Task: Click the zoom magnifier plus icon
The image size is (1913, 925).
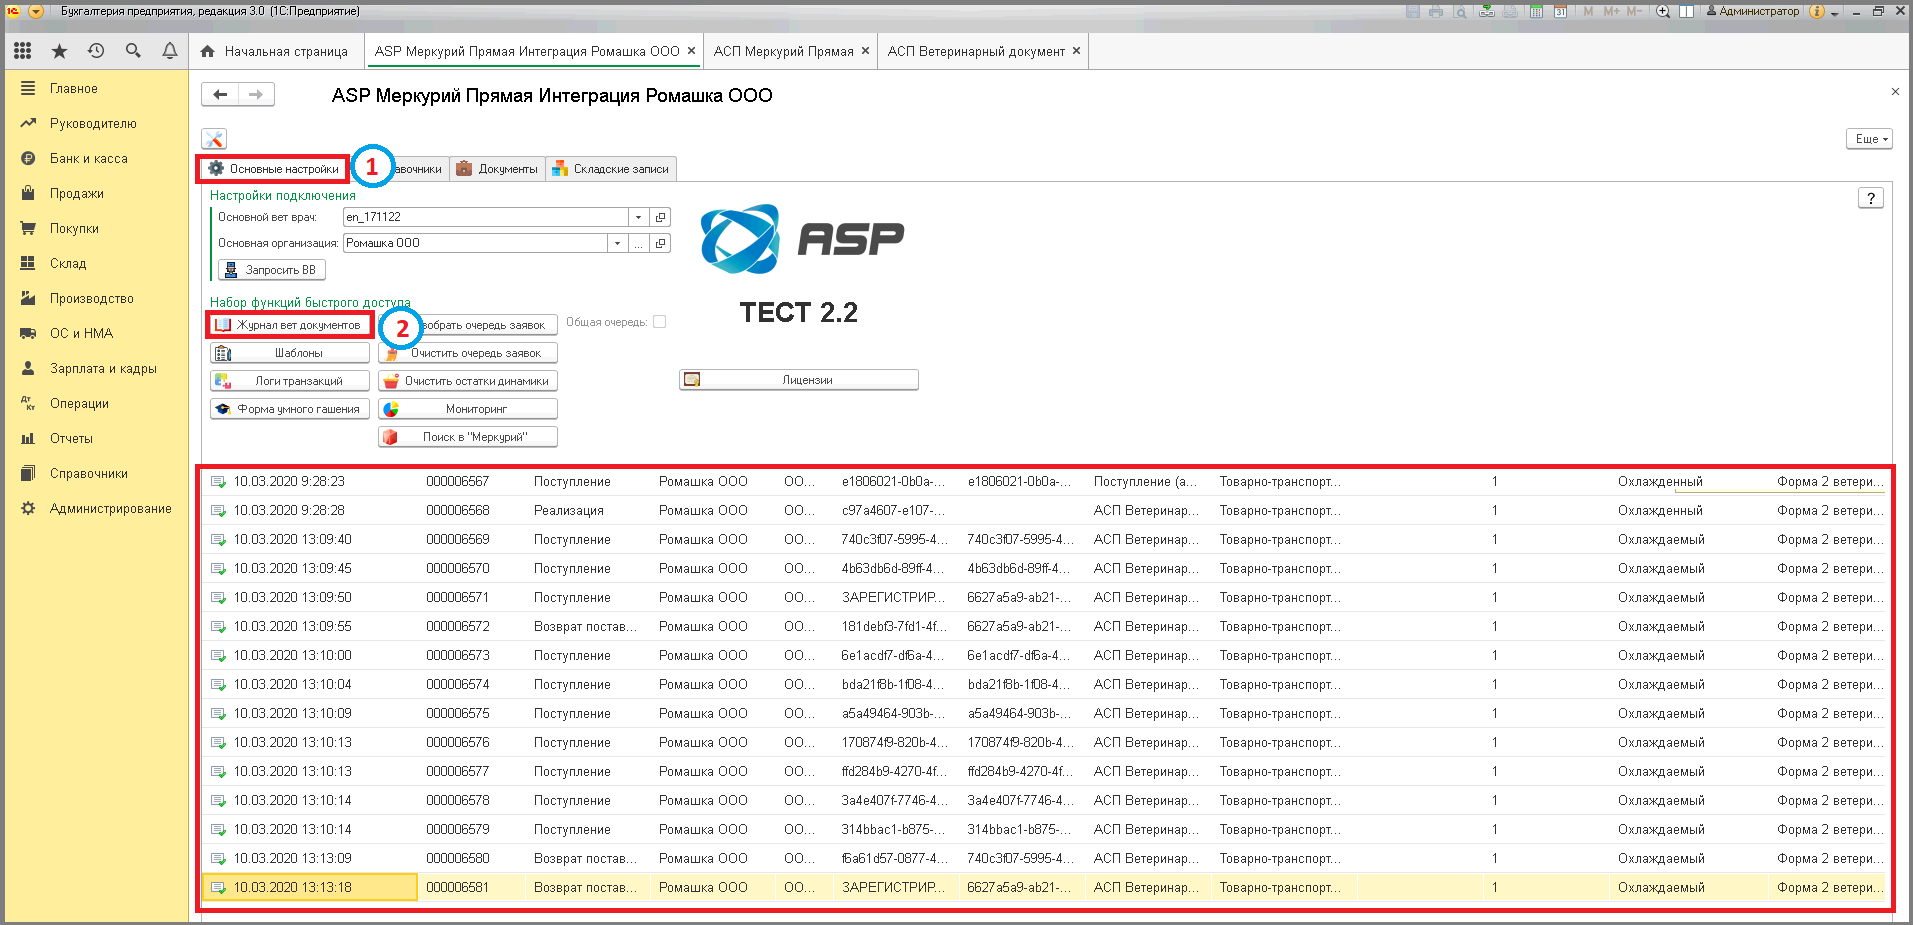Action: [x=1663, y=11]
